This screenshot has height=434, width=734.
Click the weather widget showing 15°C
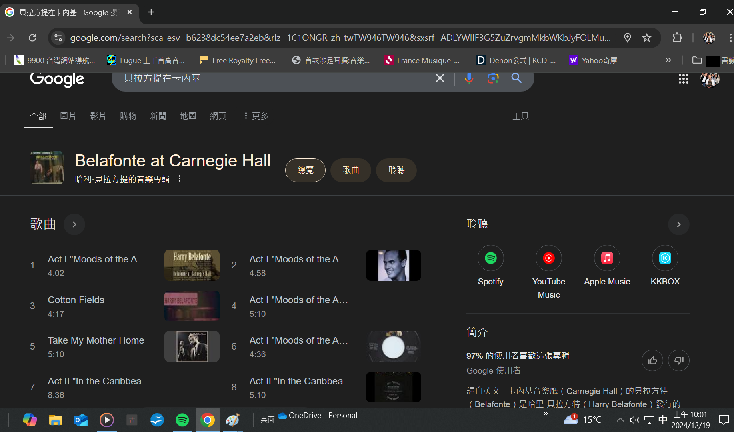coord(582,419)
